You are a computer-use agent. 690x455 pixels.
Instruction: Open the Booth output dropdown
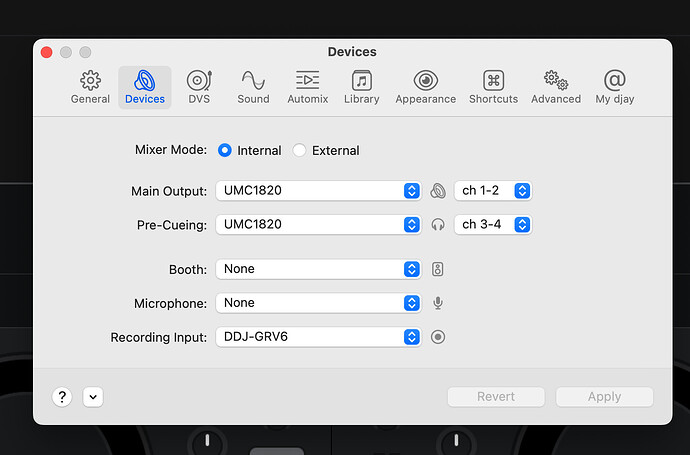[318, 269]
